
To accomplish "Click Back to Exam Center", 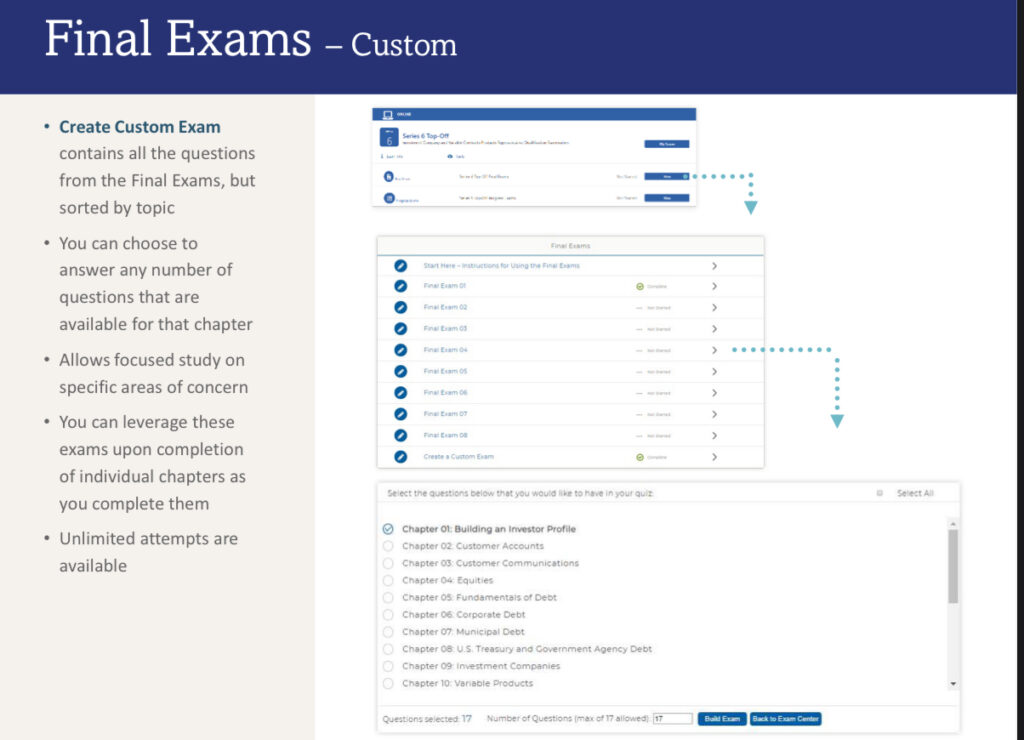I will (786, 718).
